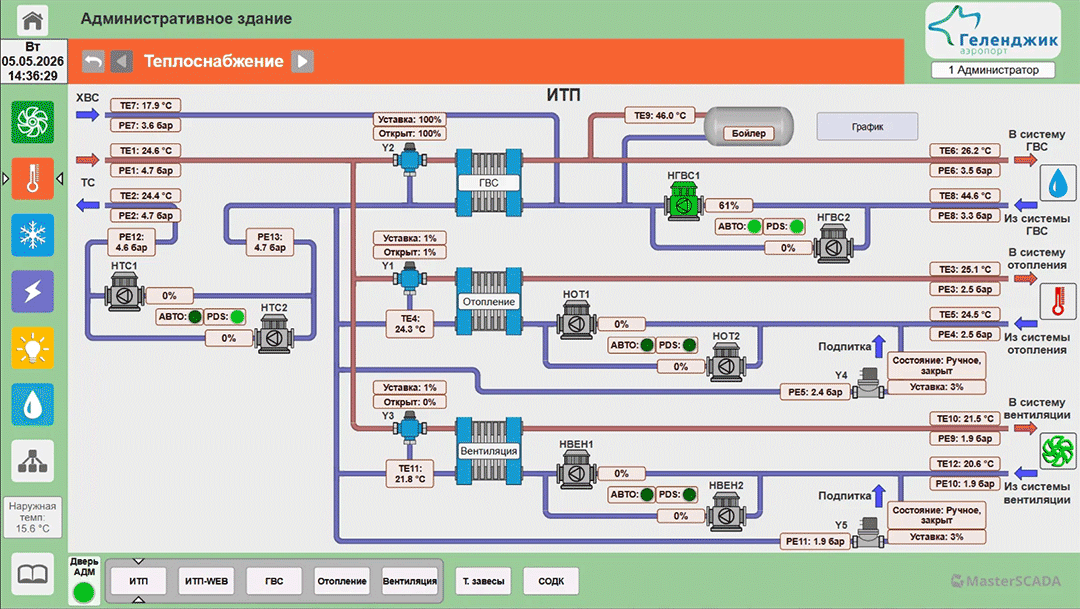Image resolution: width=1080 pixels, height=609 pixels.
Task: Click the СОДК button
Action: pyautogui.click(x=551, y=581)
